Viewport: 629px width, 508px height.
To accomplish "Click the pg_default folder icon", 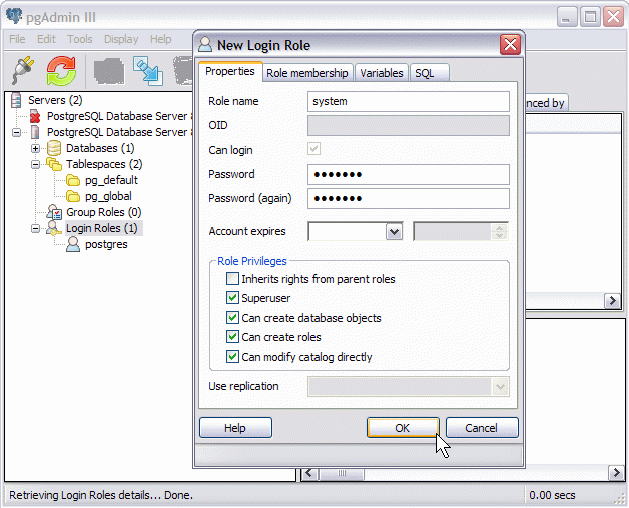I will click(x=73, y=180).
